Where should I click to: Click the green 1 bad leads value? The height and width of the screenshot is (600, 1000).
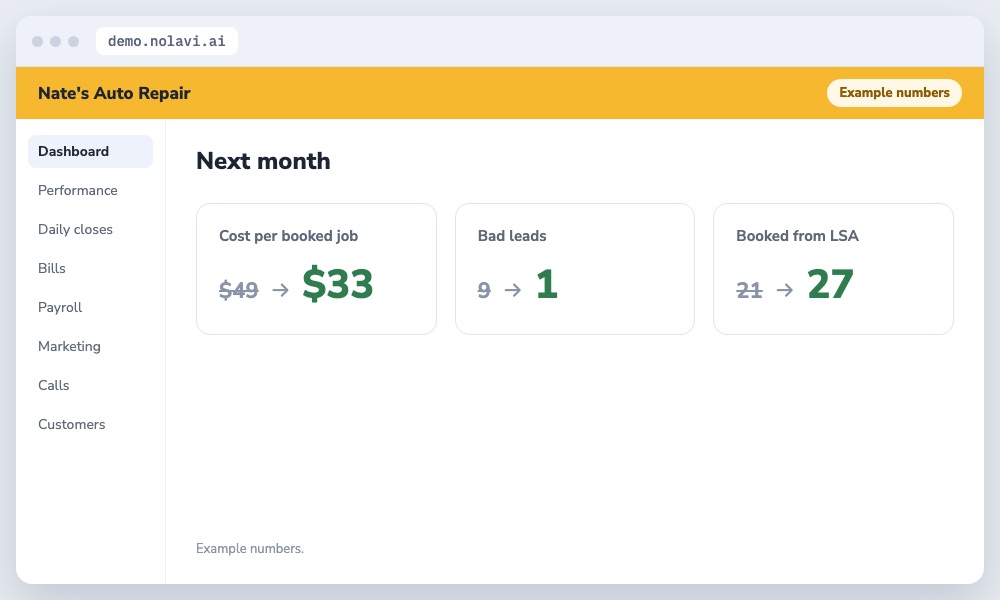547,284
